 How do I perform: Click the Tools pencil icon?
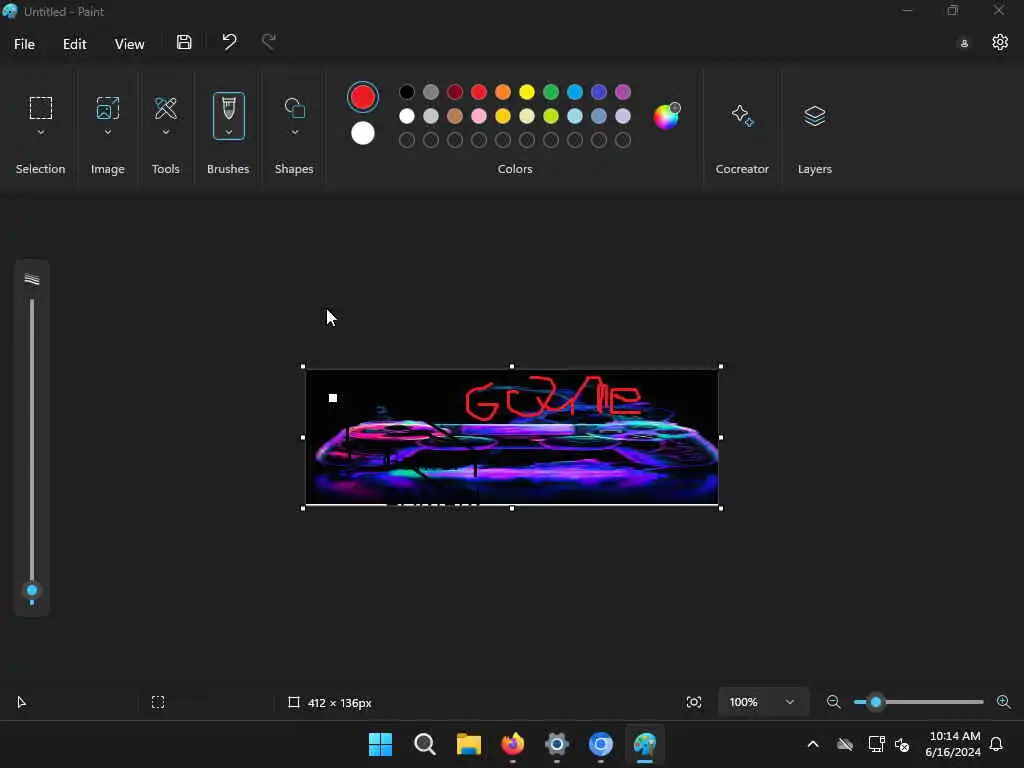pyautogui.click(x=166, y=108)
